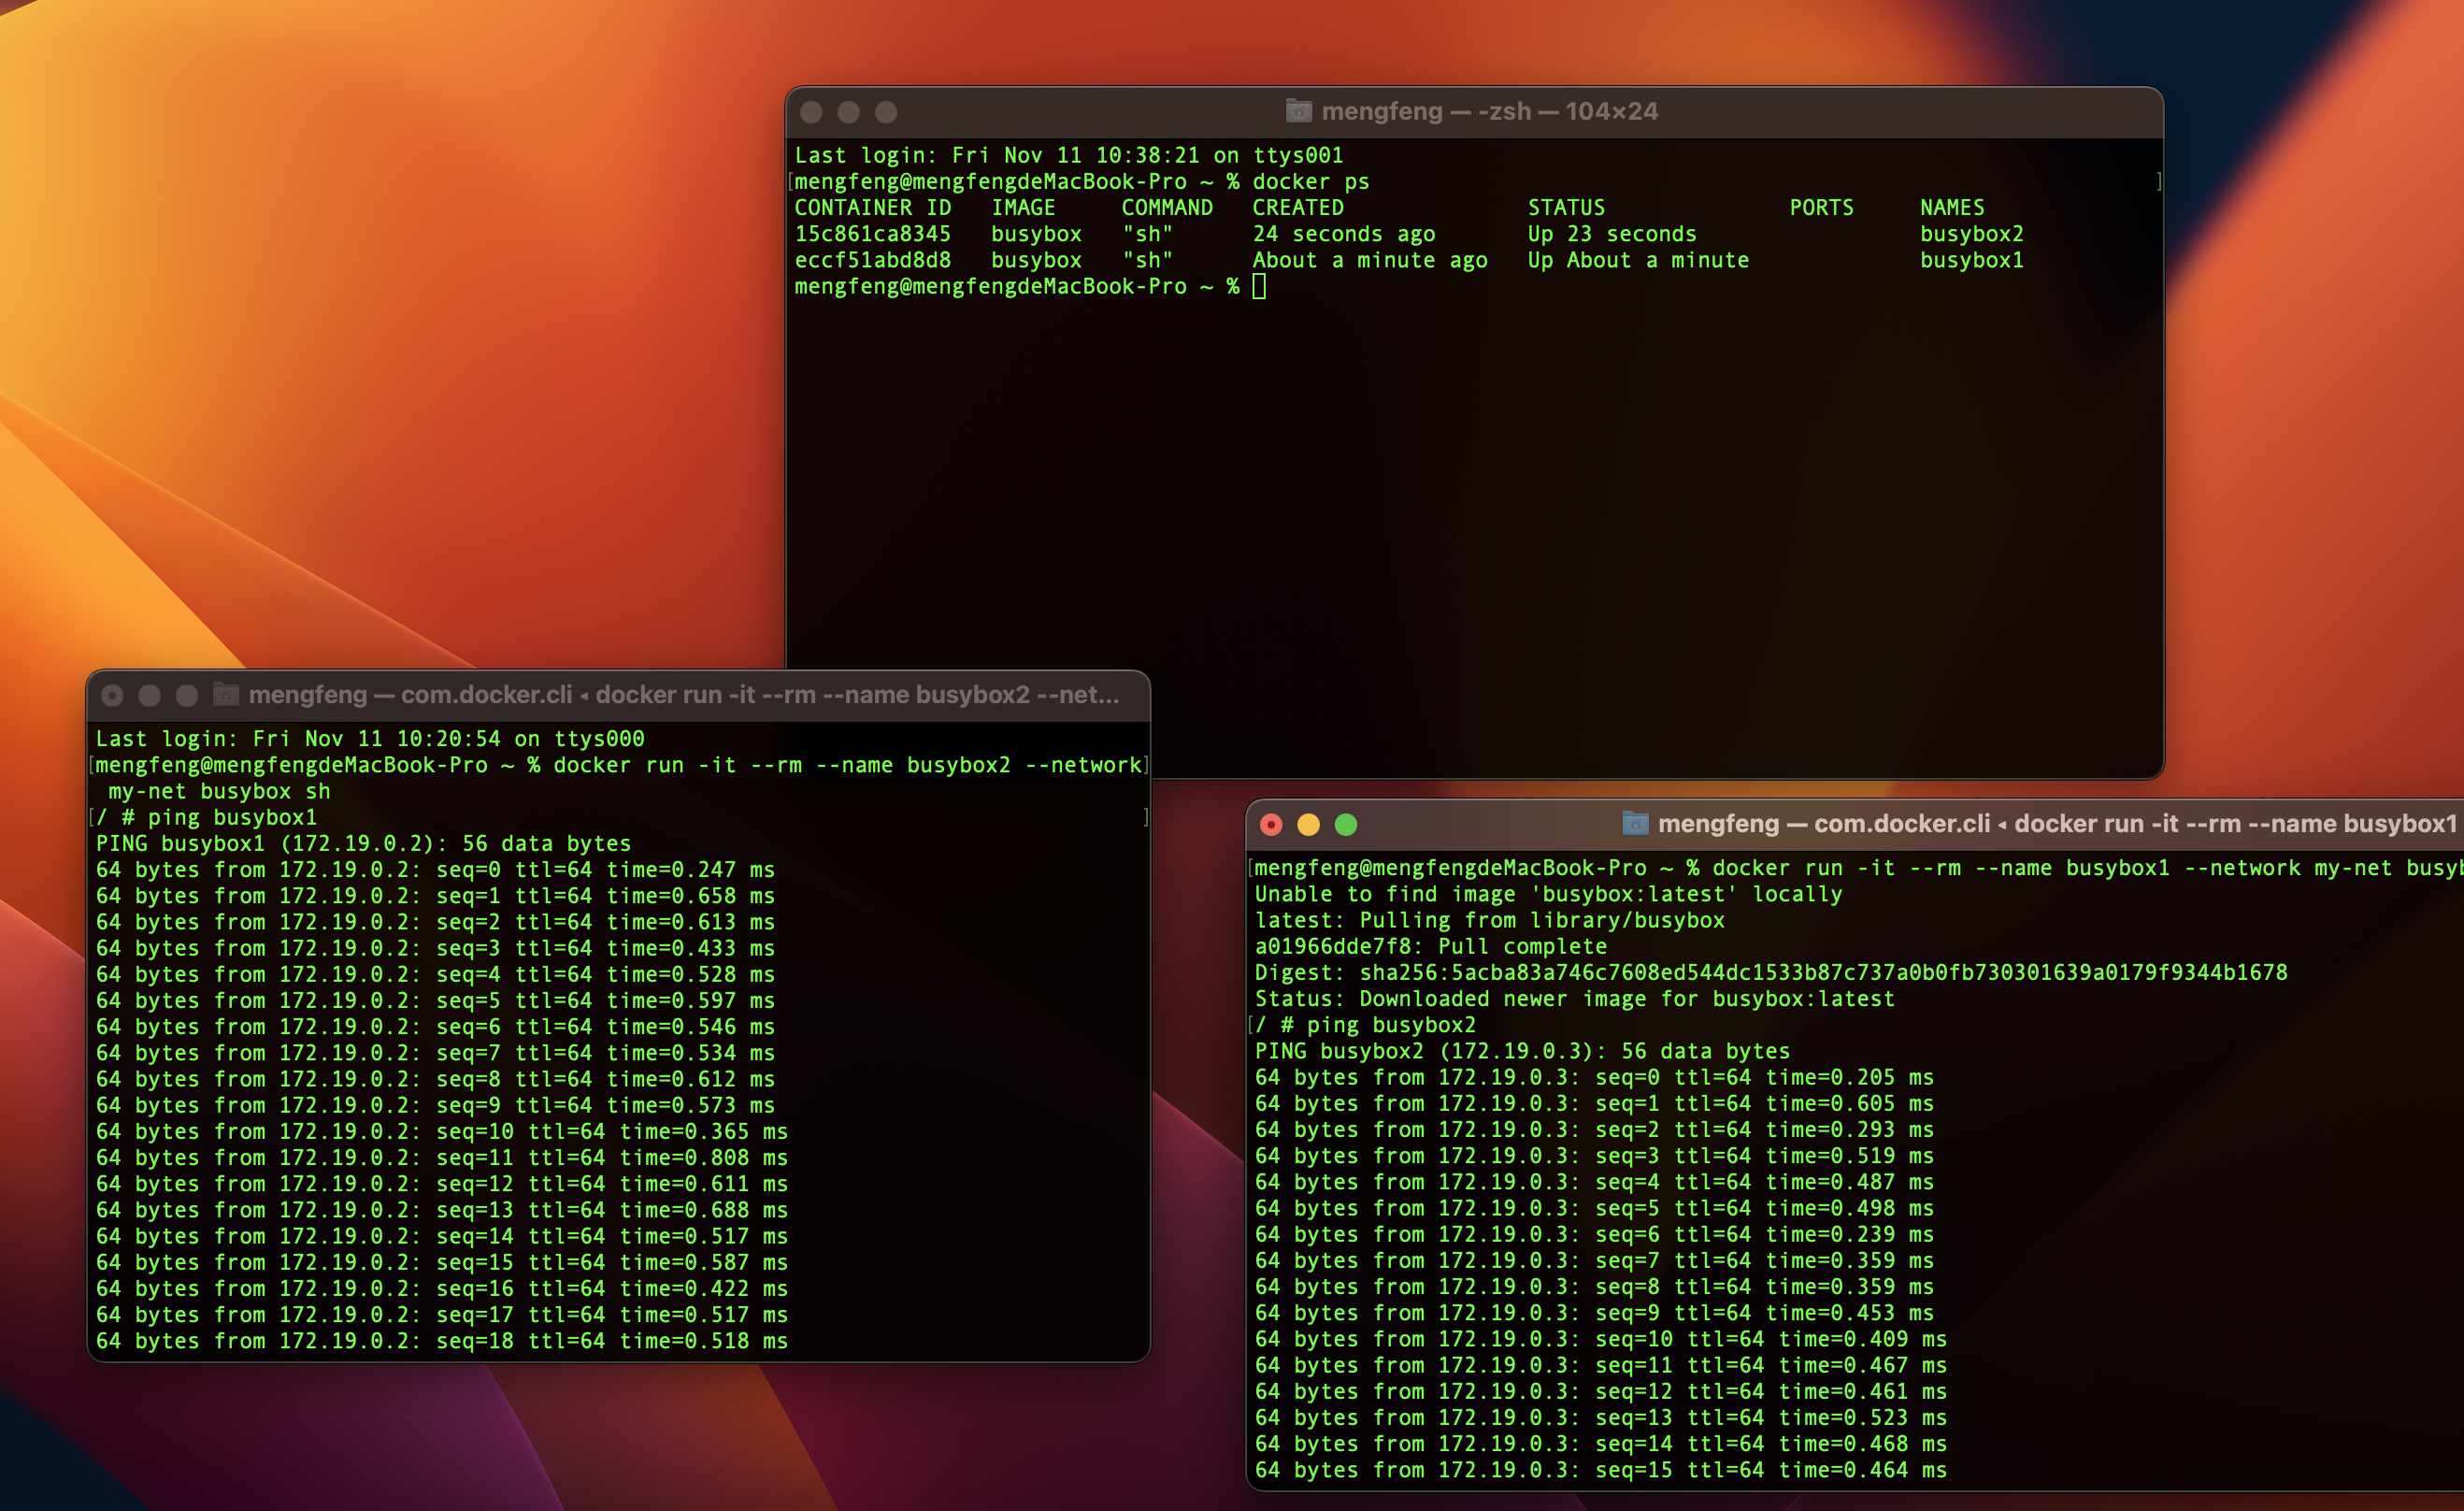Click the busybox1 terminal window title text
2464x1511 pixels.
click(x=2057, y=823)
